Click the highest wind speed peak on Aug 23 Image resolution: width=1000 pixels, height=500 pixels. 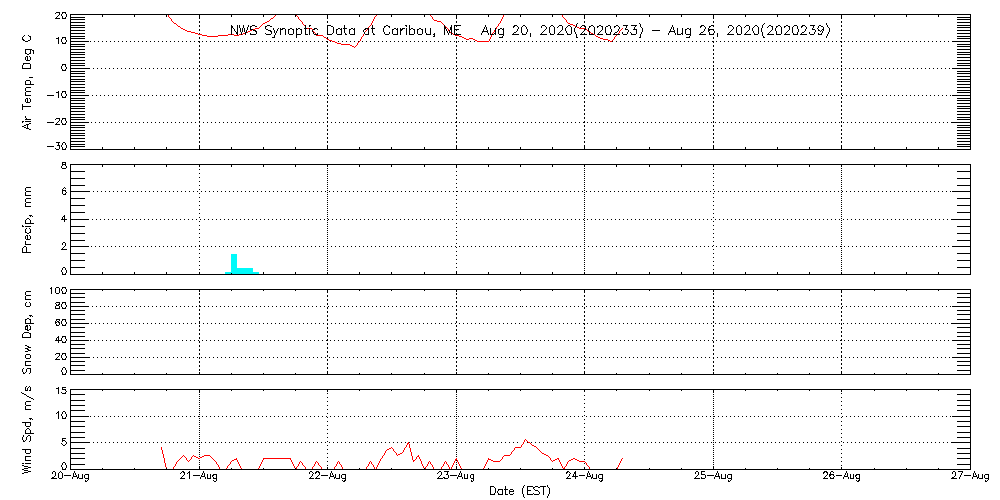526,440
